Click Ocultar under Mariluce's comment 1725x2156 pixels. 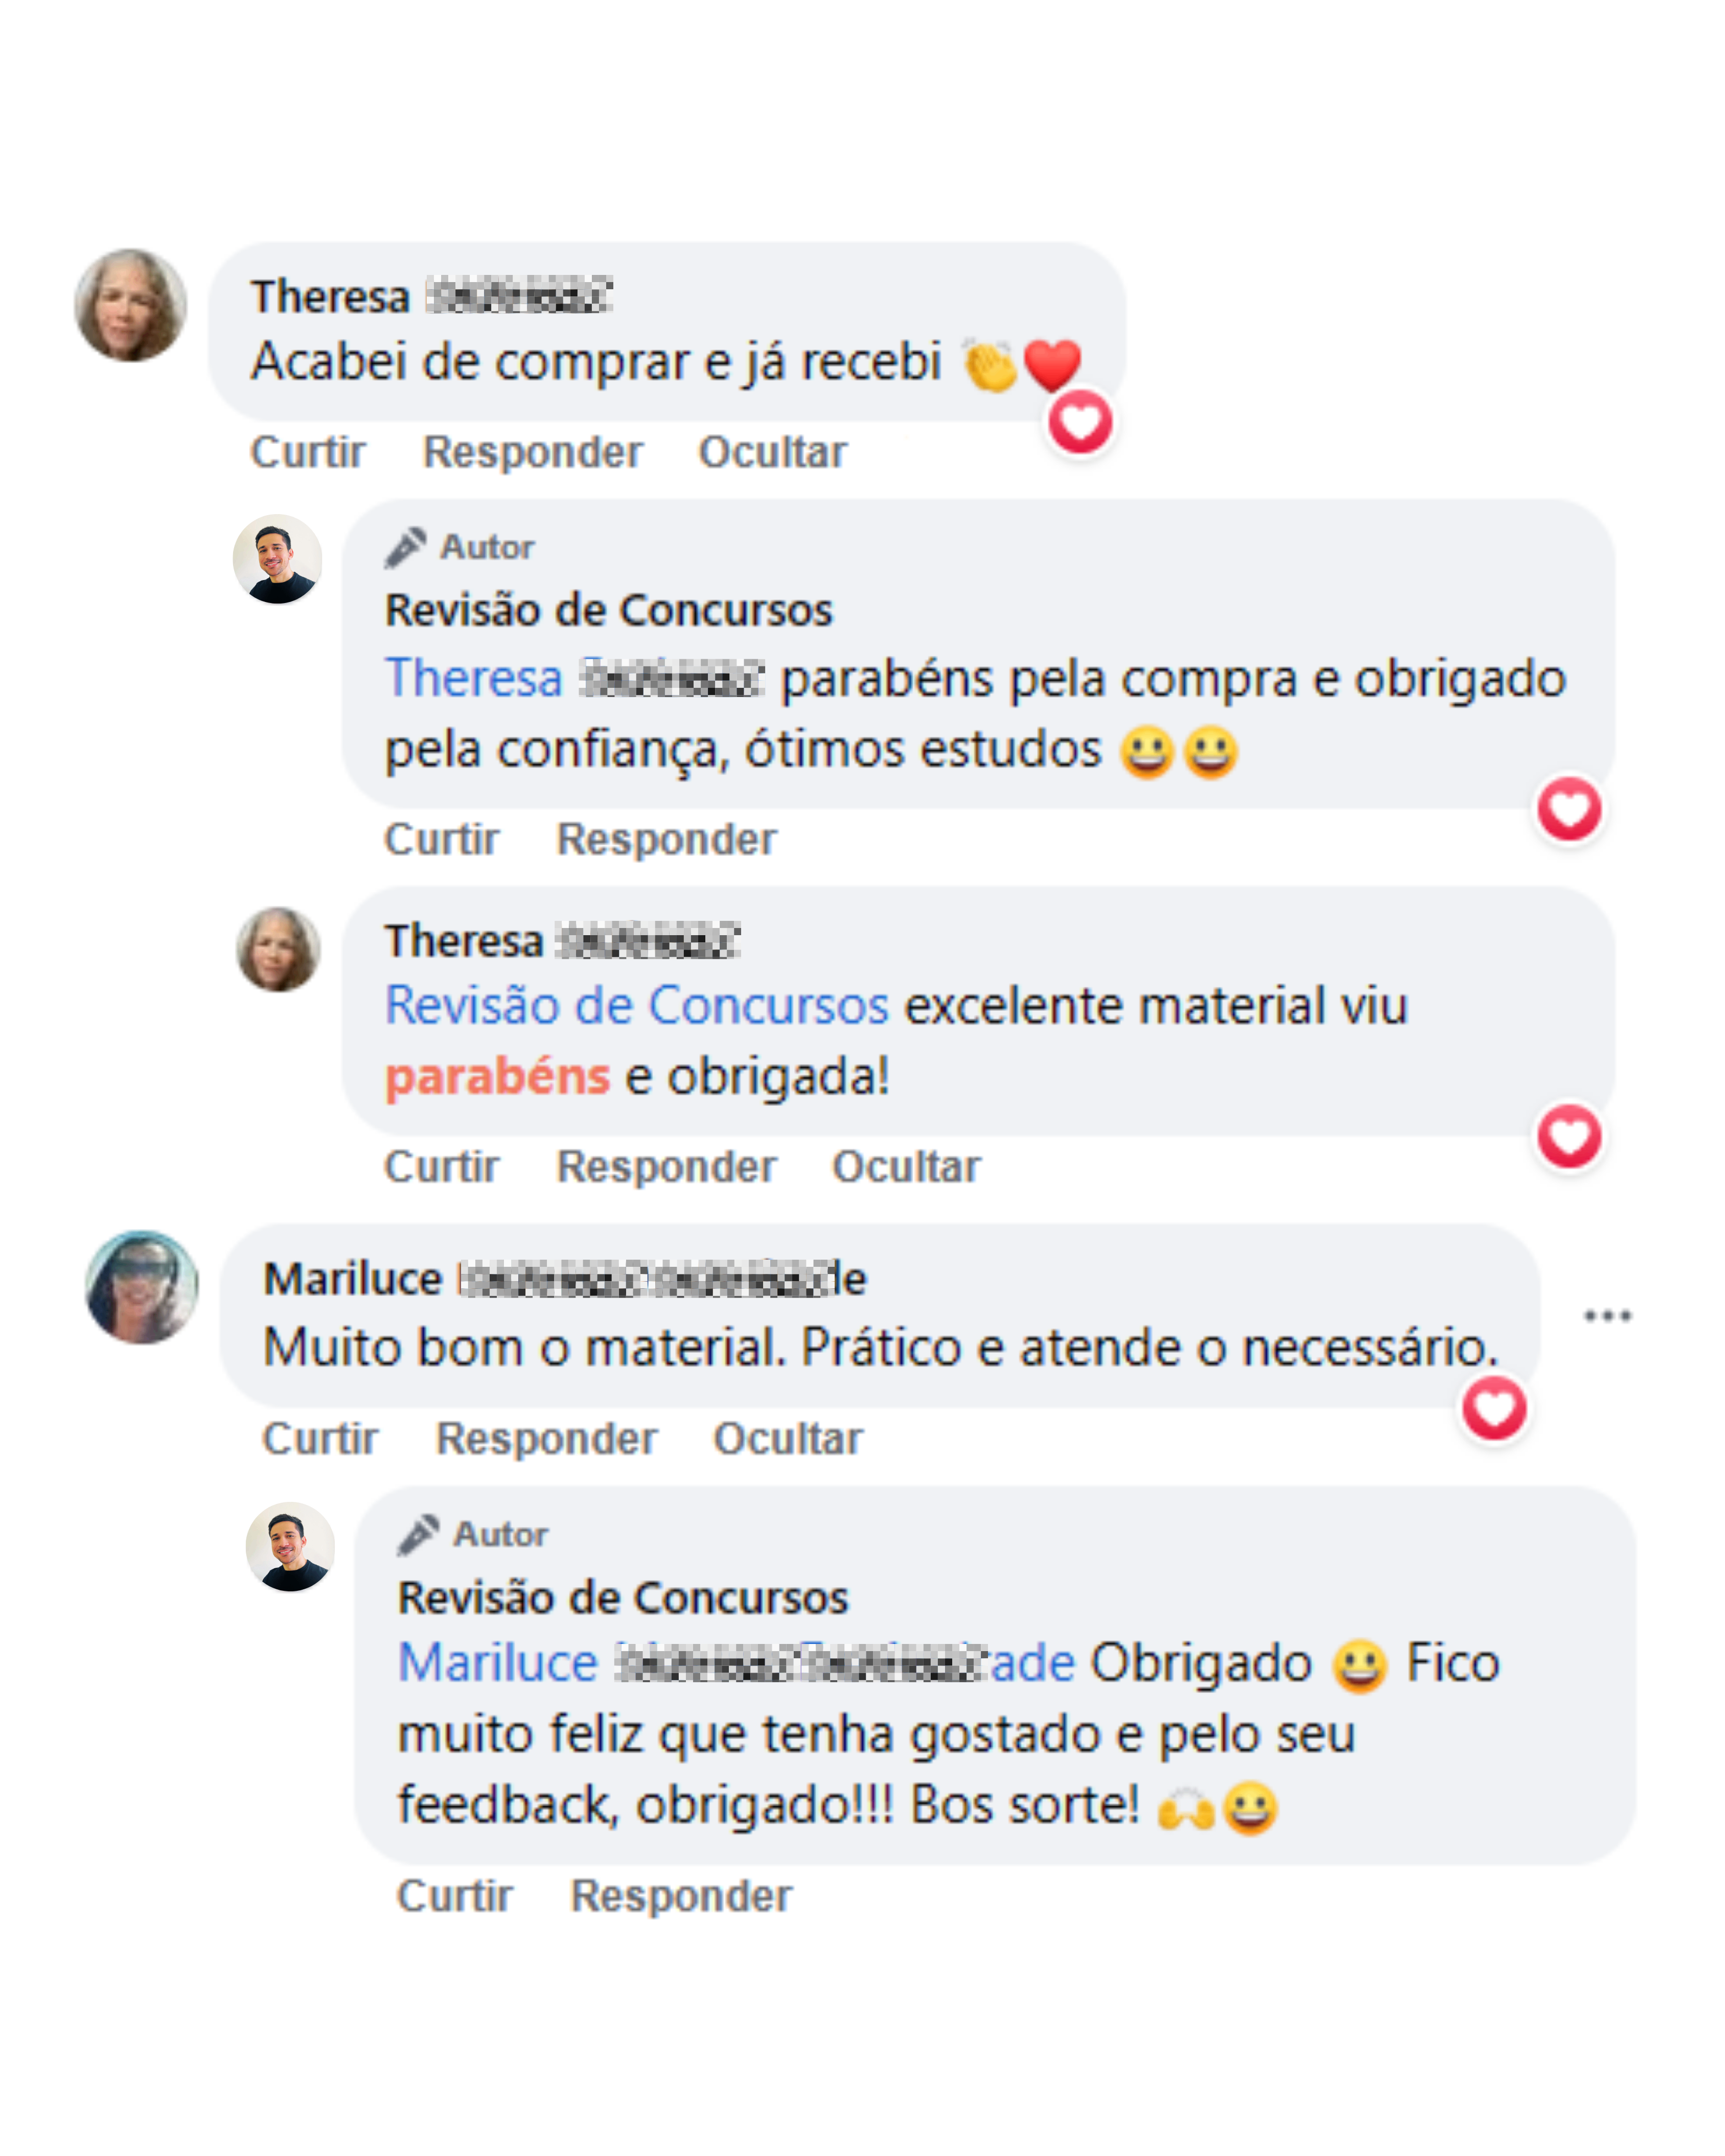point(787,1439)
